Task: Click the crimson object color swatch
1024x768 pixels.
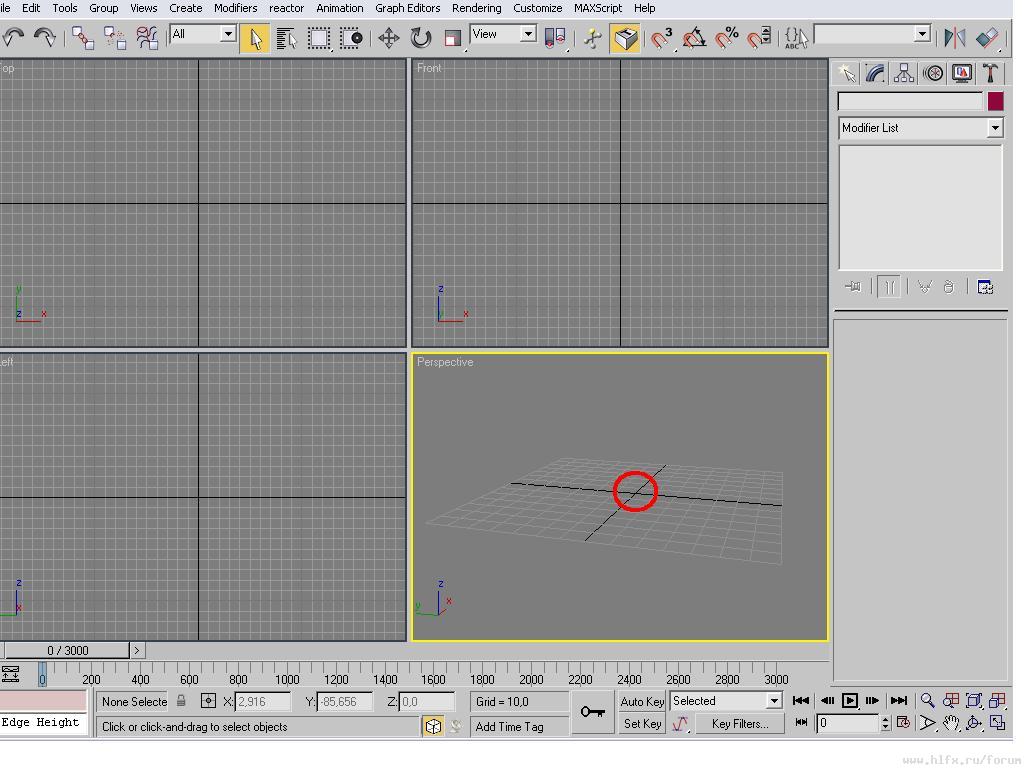Action: (x=995, y=101)
